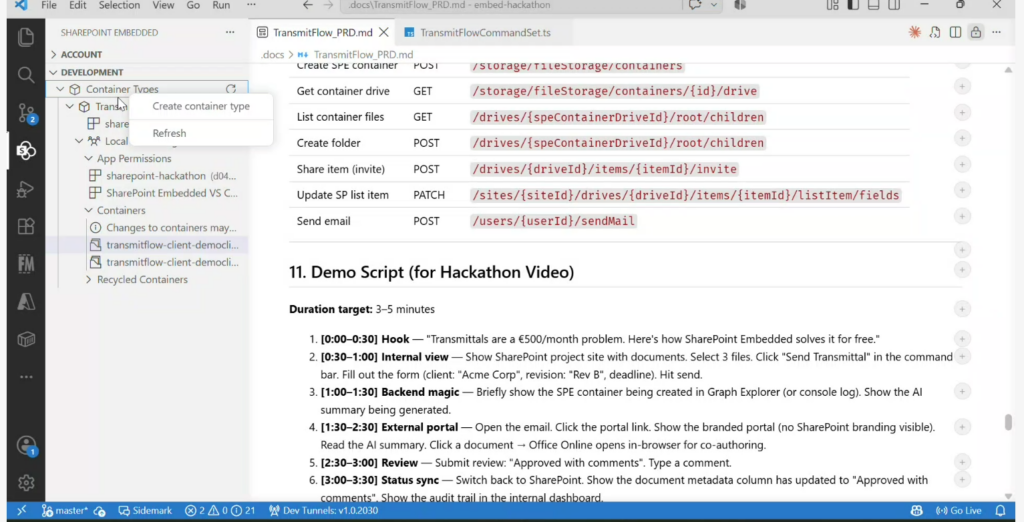
Task: Open the Selection menu
Action: [x=119, y=5]
